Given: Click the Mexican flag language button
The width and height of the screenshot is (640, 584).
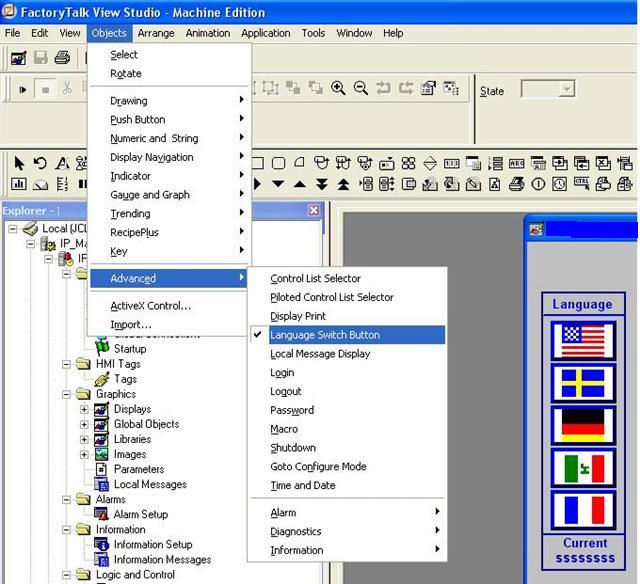Looking at the screenshot, I should pos(583,469).
